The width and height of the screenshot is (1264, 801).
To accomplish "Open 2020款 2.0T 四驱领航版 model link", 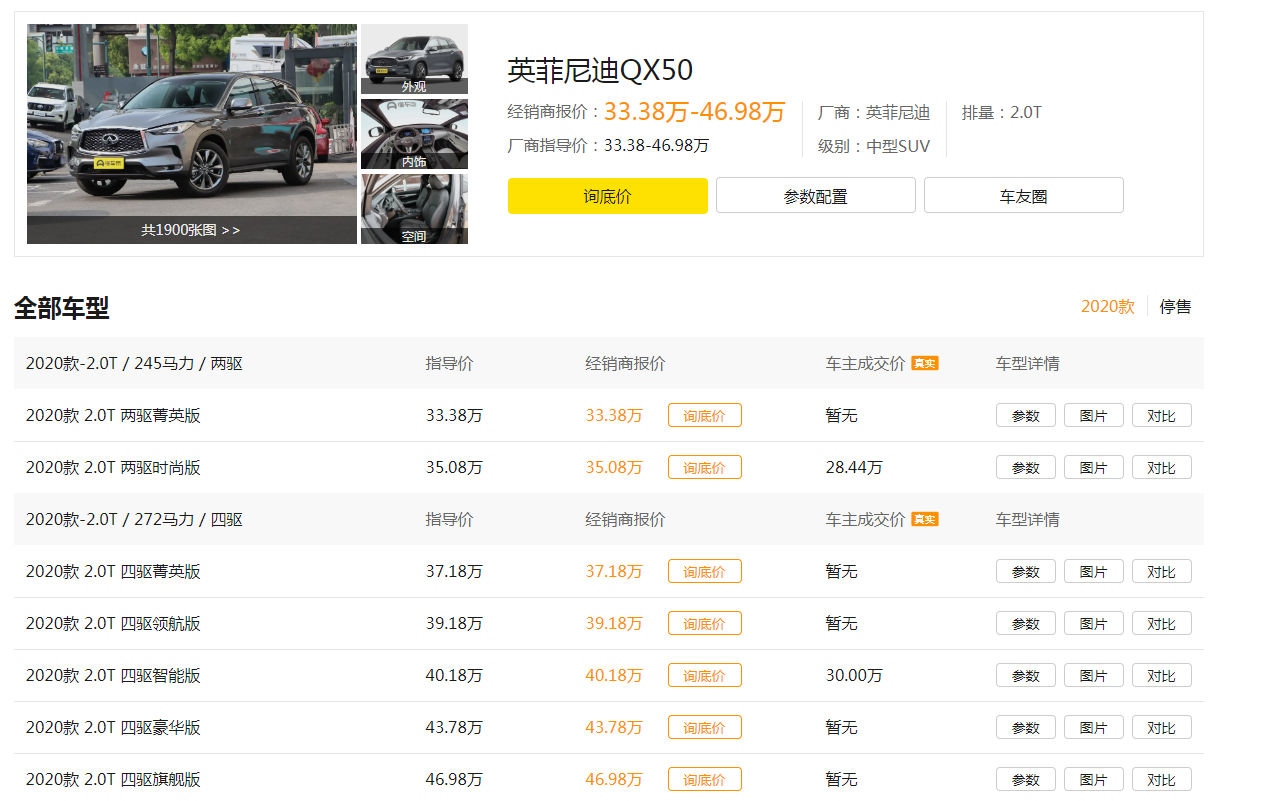I will tap(113, 624).
